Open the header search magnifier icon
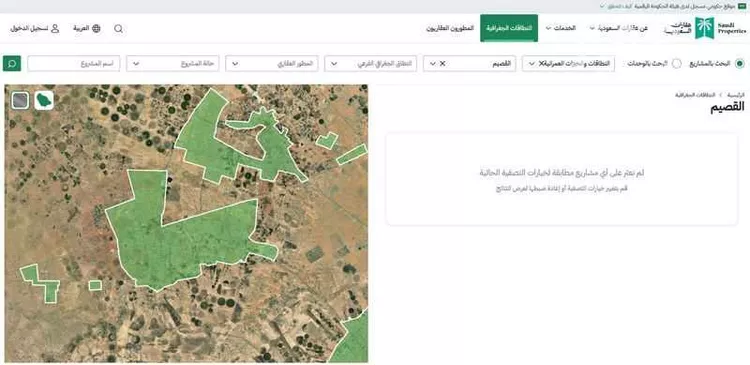This screenshot has height=365, width=750. point(119,29)
